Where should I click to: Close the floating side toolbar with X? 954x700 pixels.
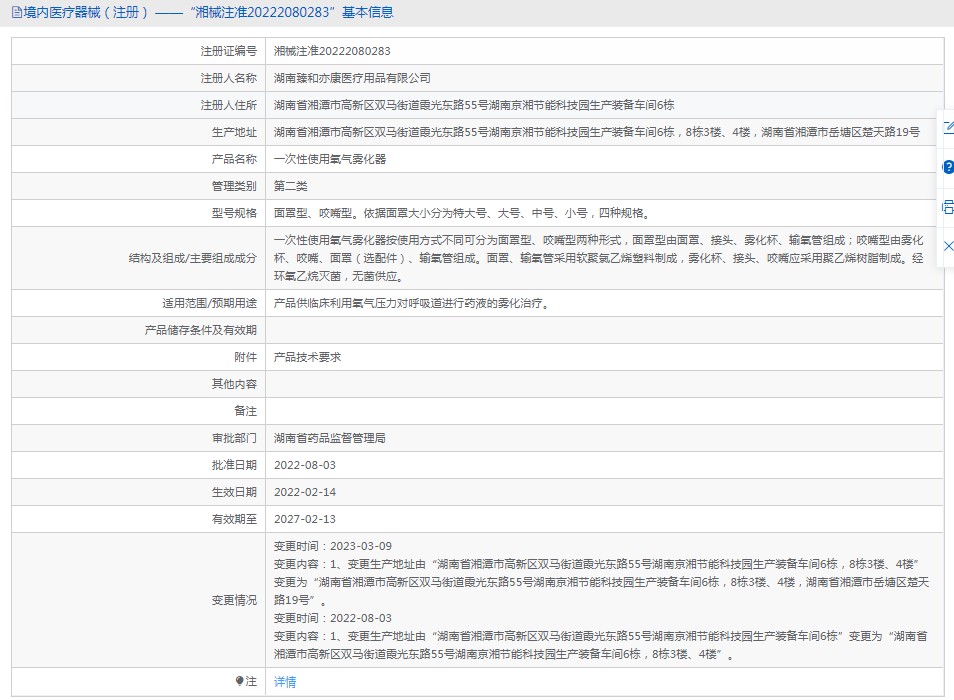(947, 246)
